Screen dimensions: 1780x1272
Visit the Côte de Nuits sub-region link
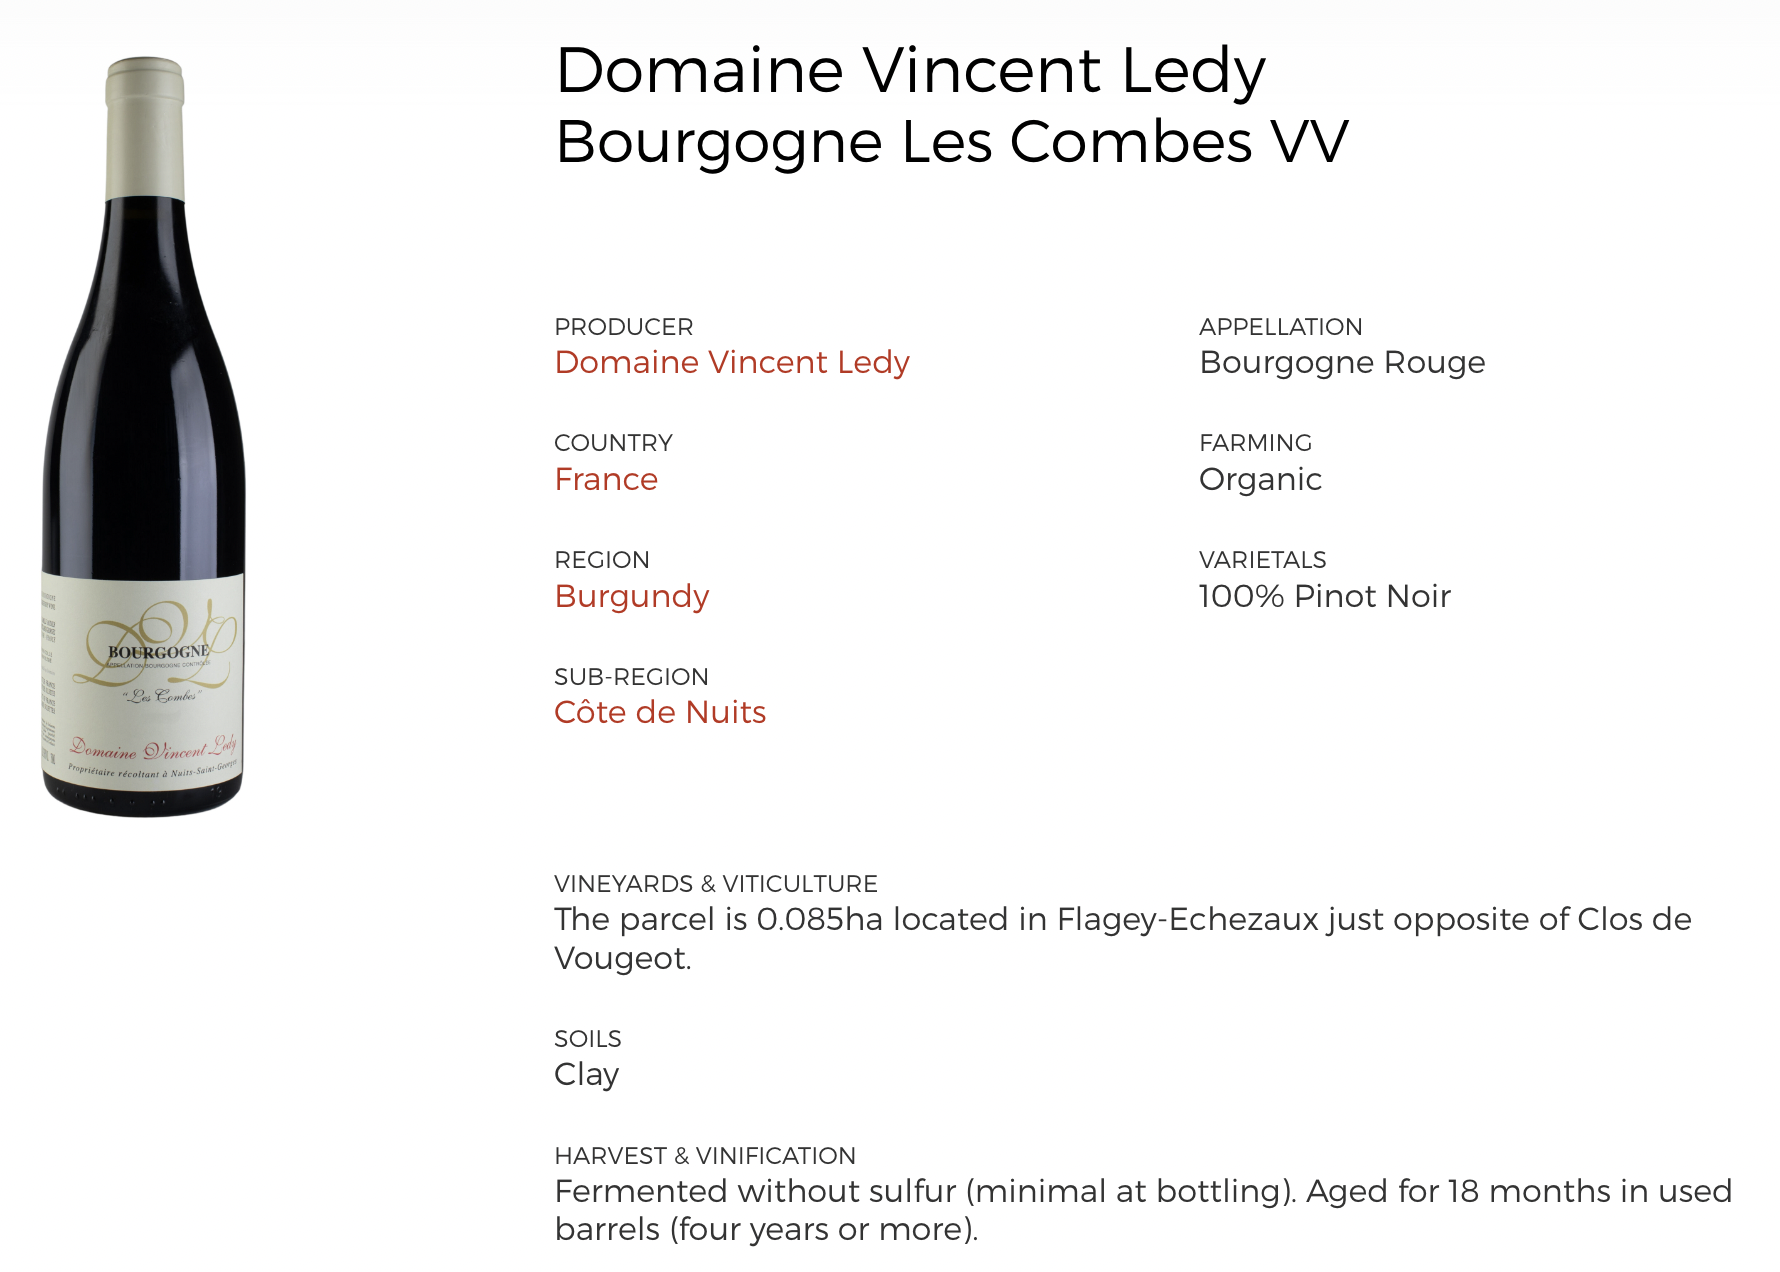coord(660,713)
